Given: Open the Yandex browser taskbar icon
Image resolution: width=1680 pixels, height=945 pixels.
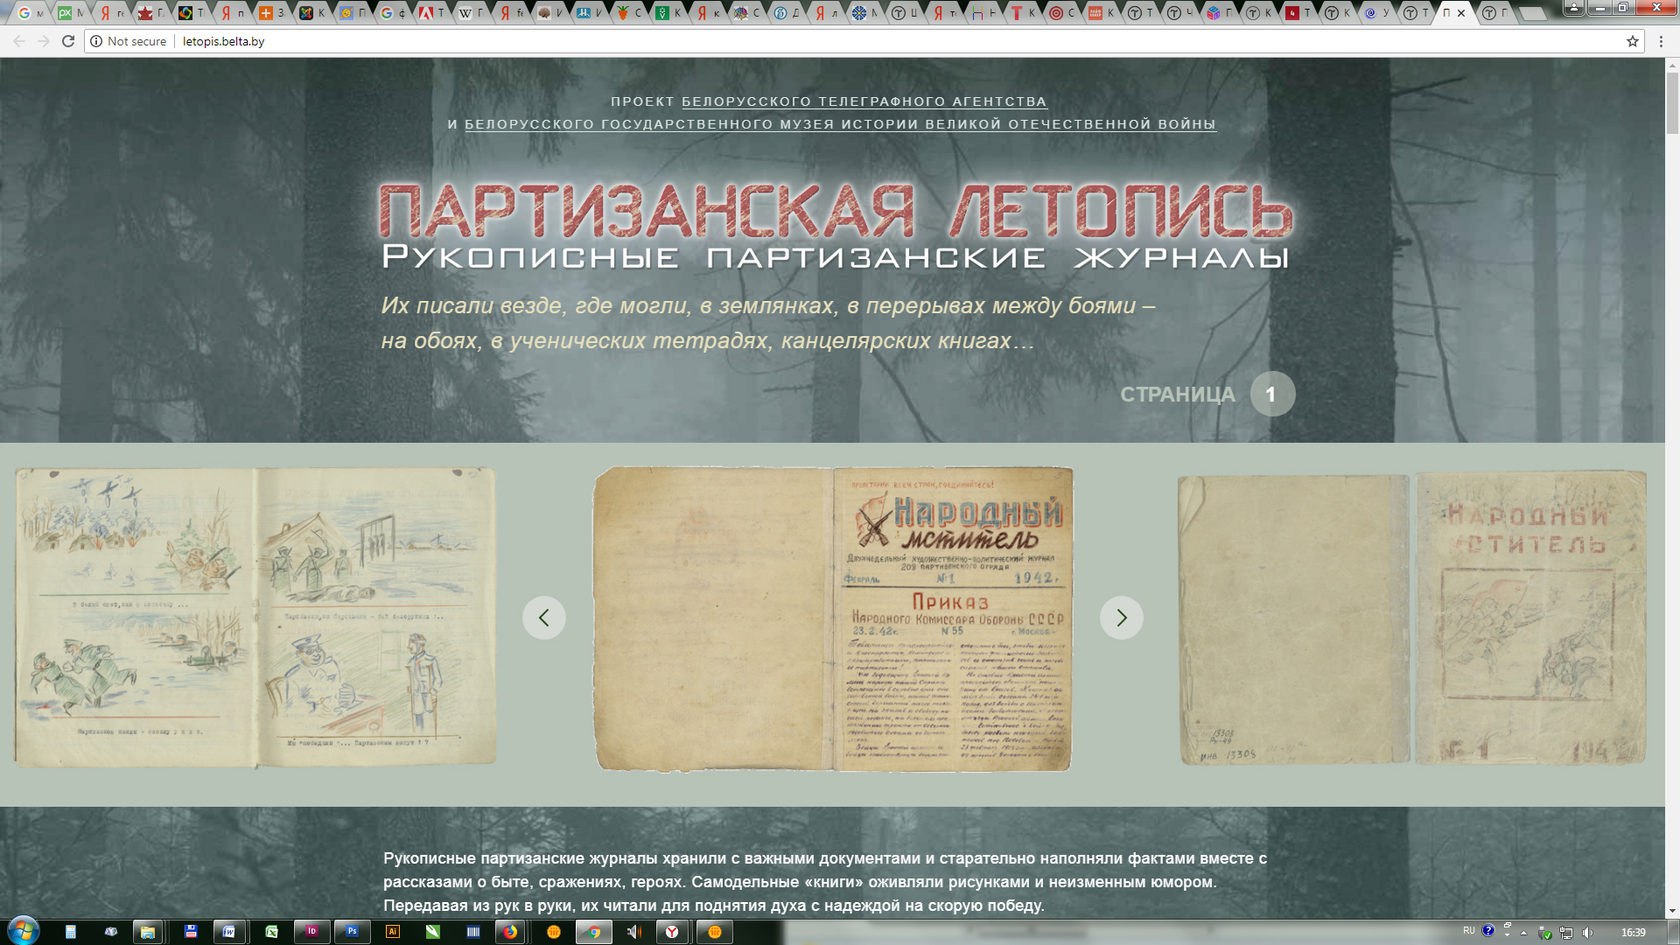Looking at the screenshot, I should point(672,932).
